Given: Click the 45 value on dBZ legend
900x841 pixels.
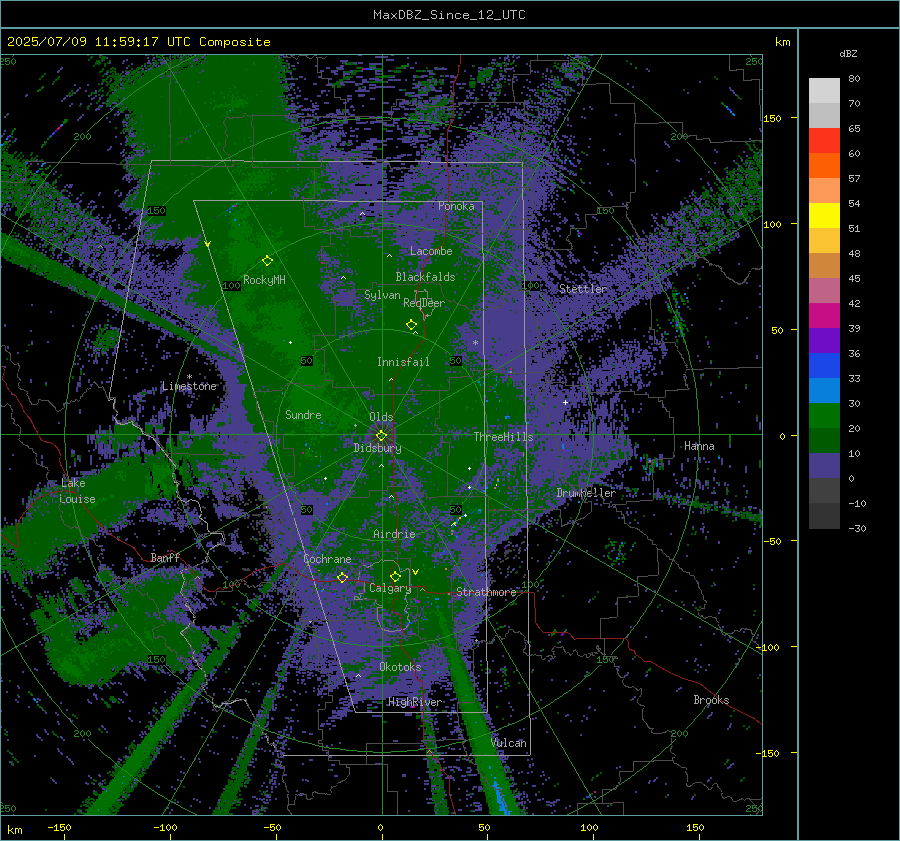Looking at the screenshot, I should coord(854,278).
